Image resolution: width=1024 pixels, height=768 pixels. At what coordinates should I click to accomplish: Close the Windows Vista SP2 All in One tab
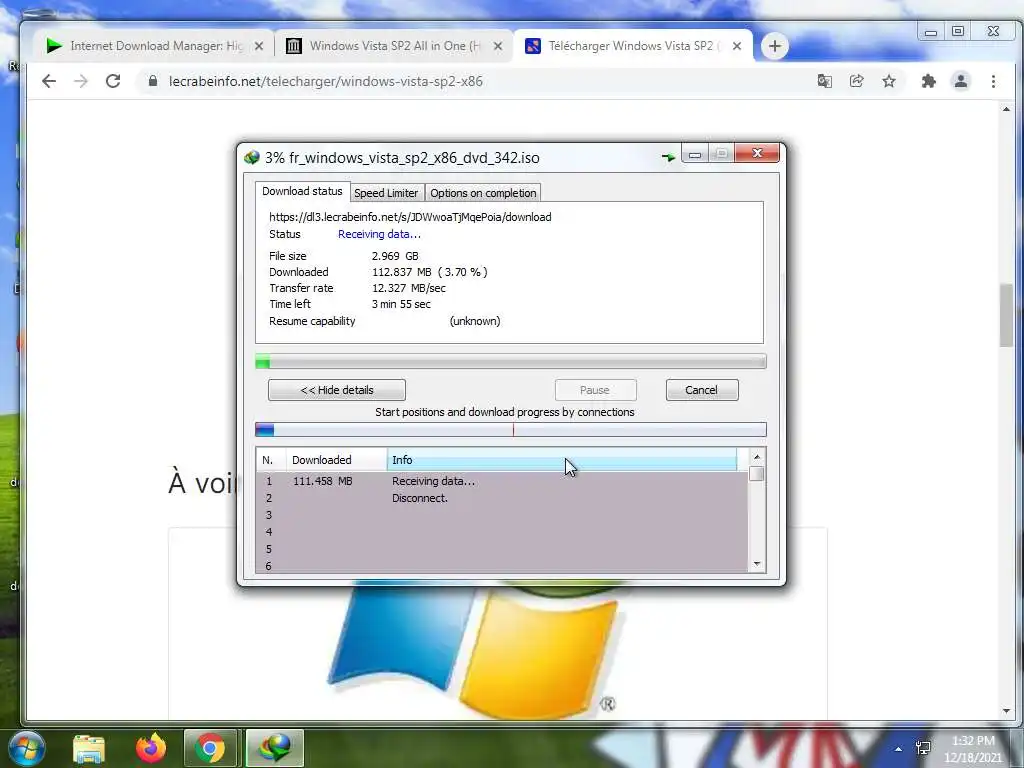498,46
